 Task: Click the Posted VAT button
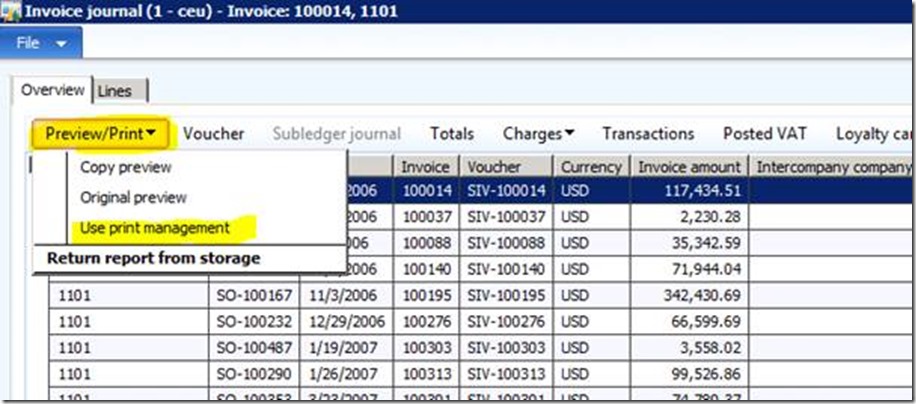coord(765,133)
